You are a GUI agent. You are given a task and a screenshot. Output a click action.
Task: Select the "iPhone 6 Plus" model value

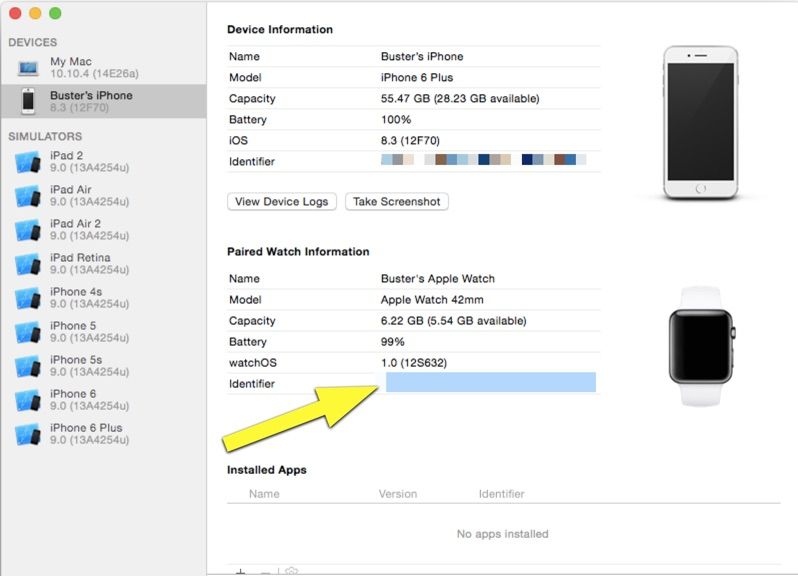(417, 77)
